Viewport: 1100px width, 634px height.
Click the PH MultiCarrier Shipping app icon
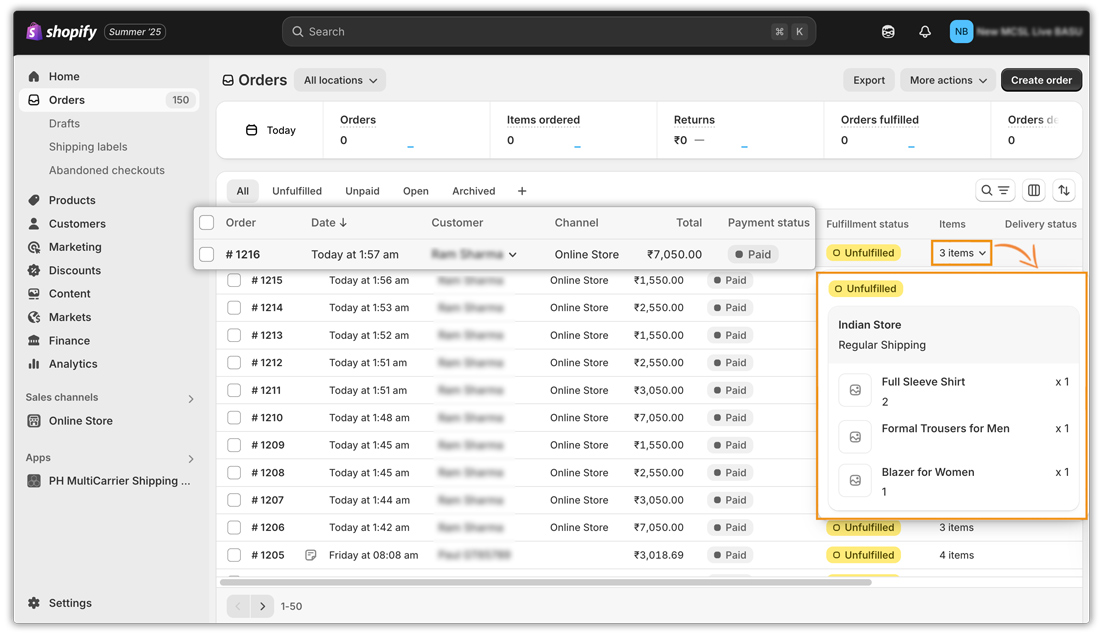coord(34,480)
